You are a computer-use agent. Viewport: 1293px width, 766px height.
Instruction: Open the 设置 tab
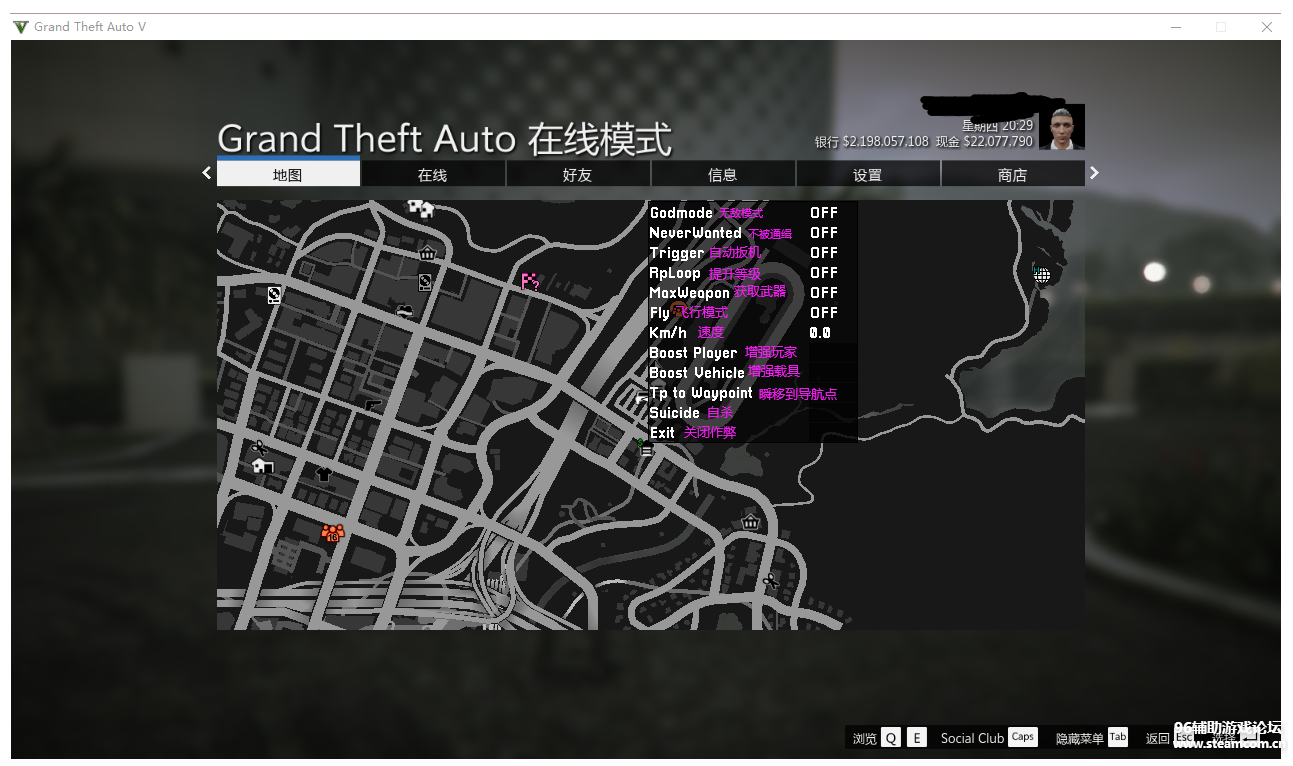(867, 175)
